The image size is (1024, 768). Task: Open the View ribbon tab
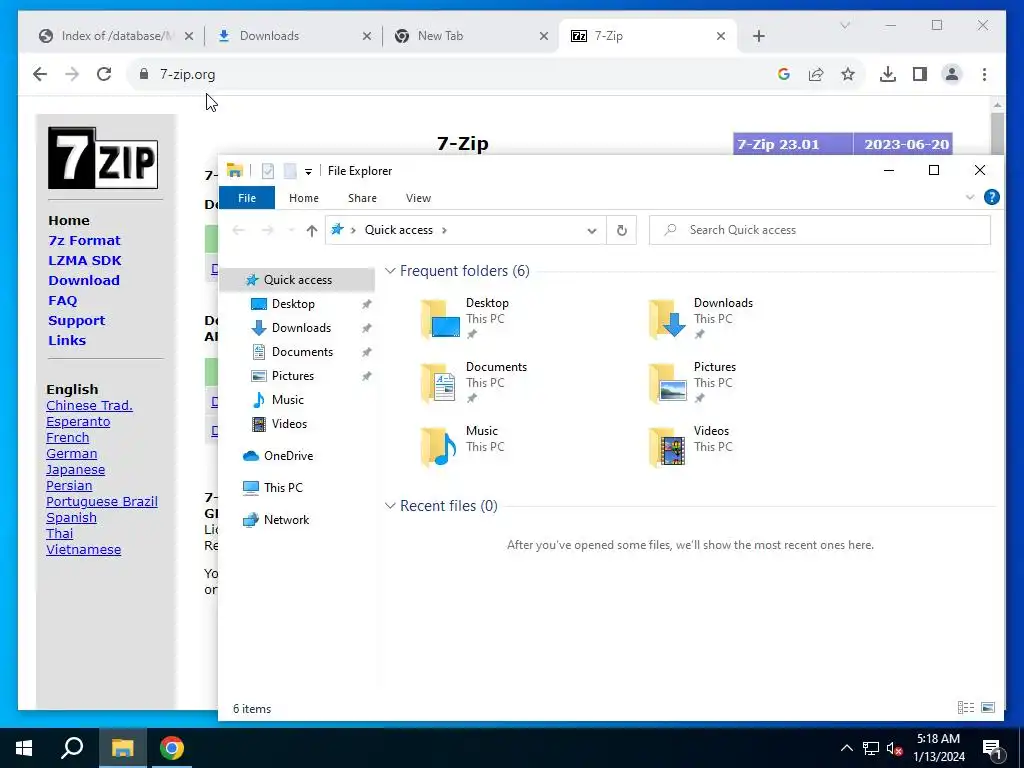point(418,198)
